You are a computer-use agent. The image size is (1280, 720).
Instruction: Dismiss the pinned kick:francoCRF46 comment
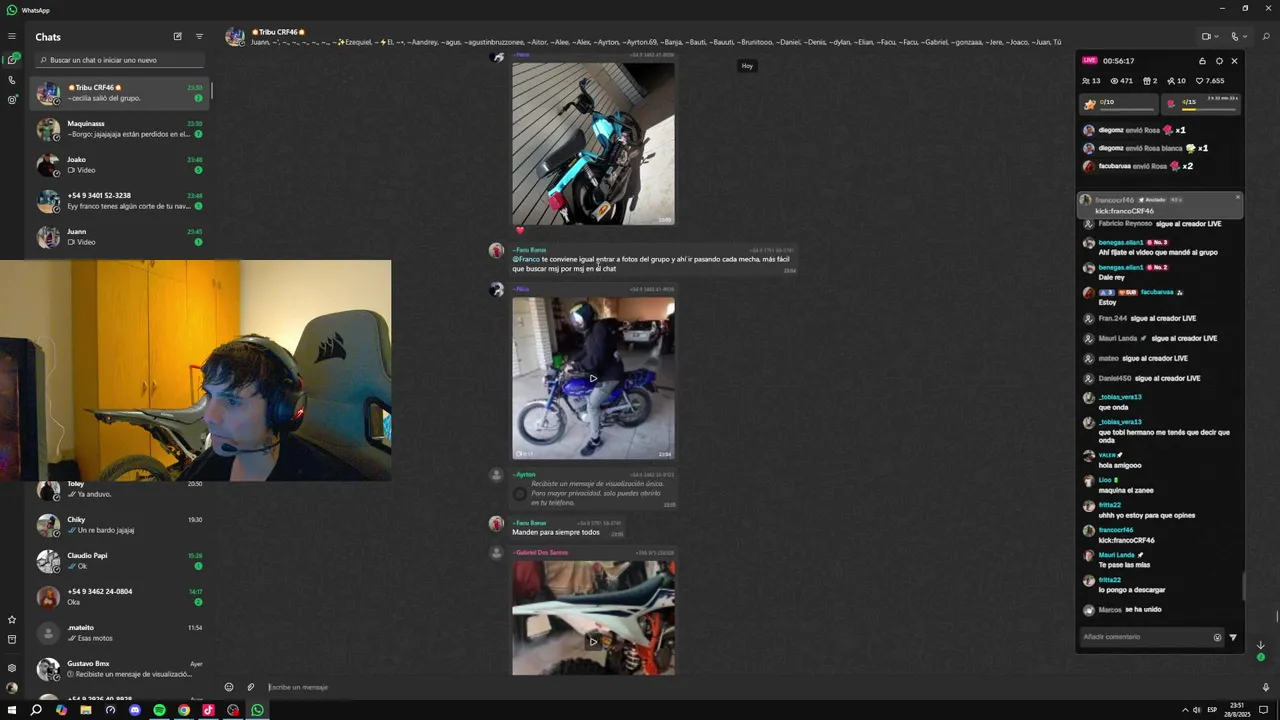[1237, 197]
